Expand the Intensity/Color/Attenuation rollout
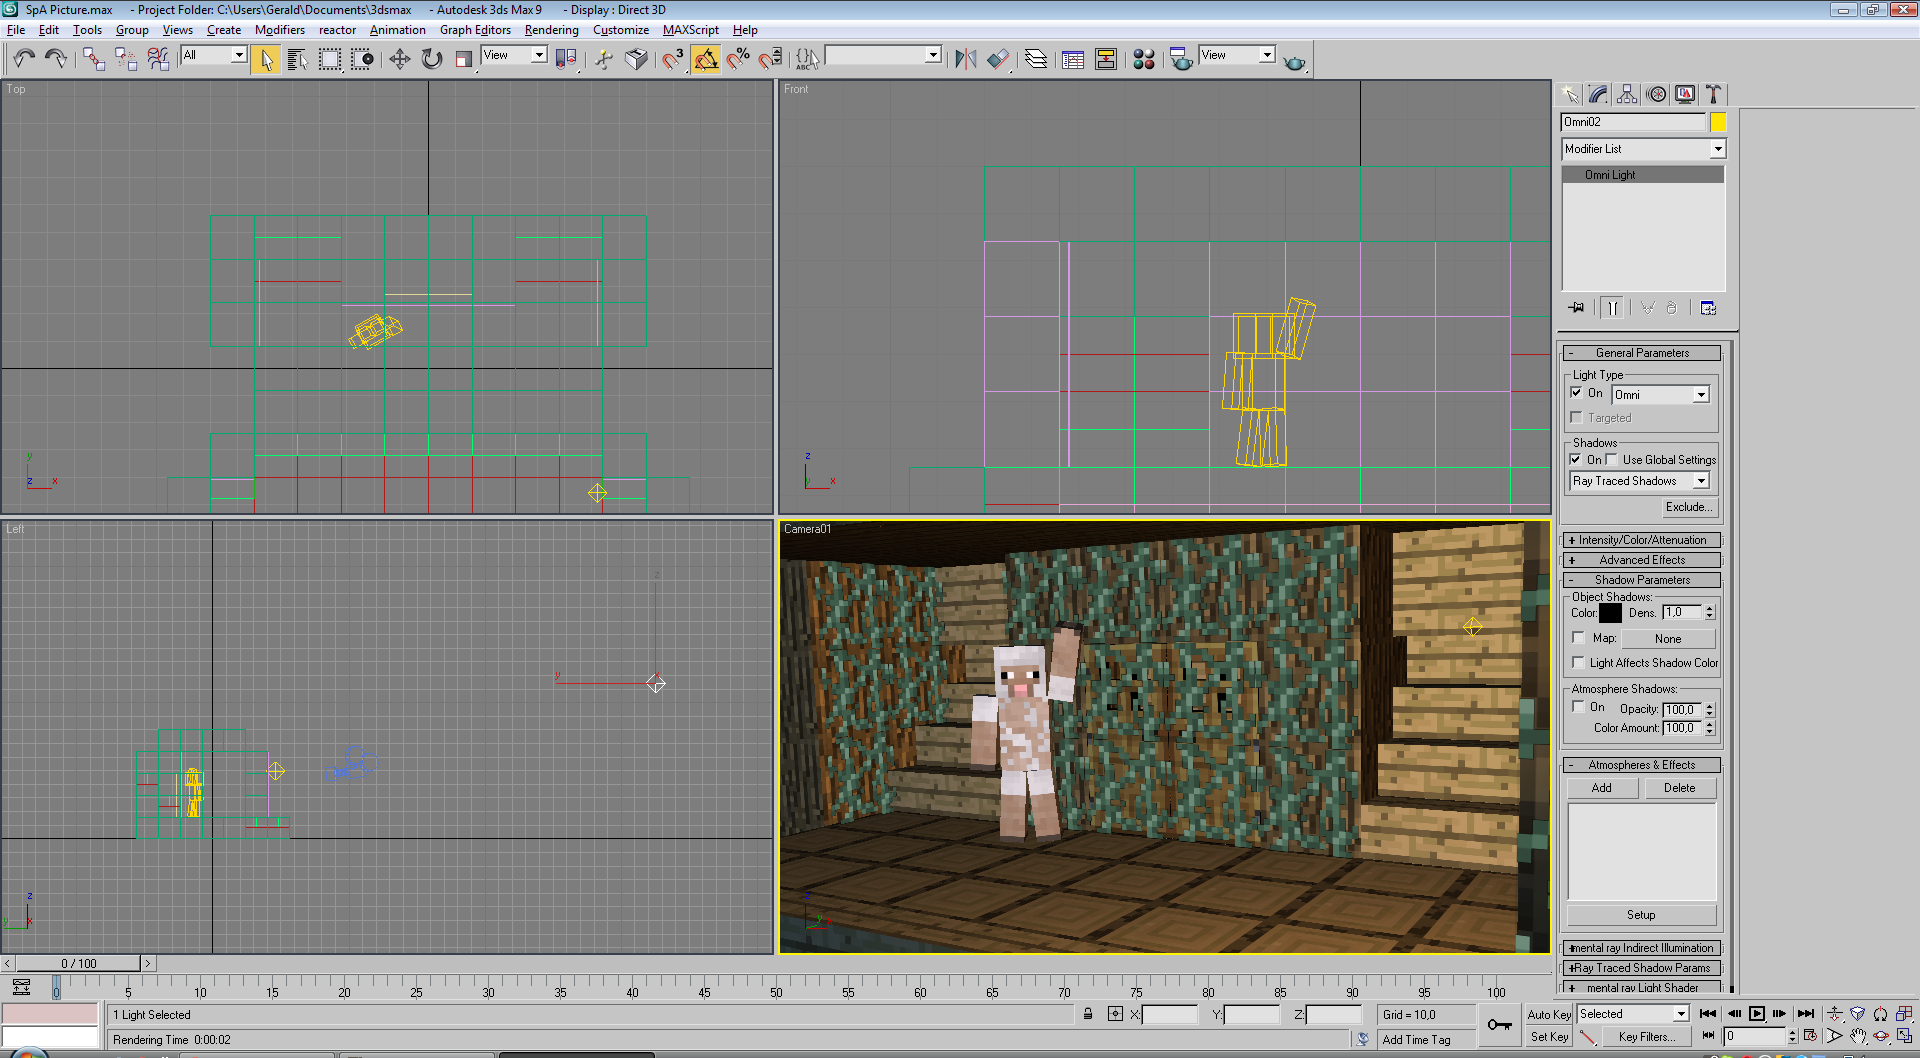This screenshot has height=1058, width=1920. (x=1641, y=540)
